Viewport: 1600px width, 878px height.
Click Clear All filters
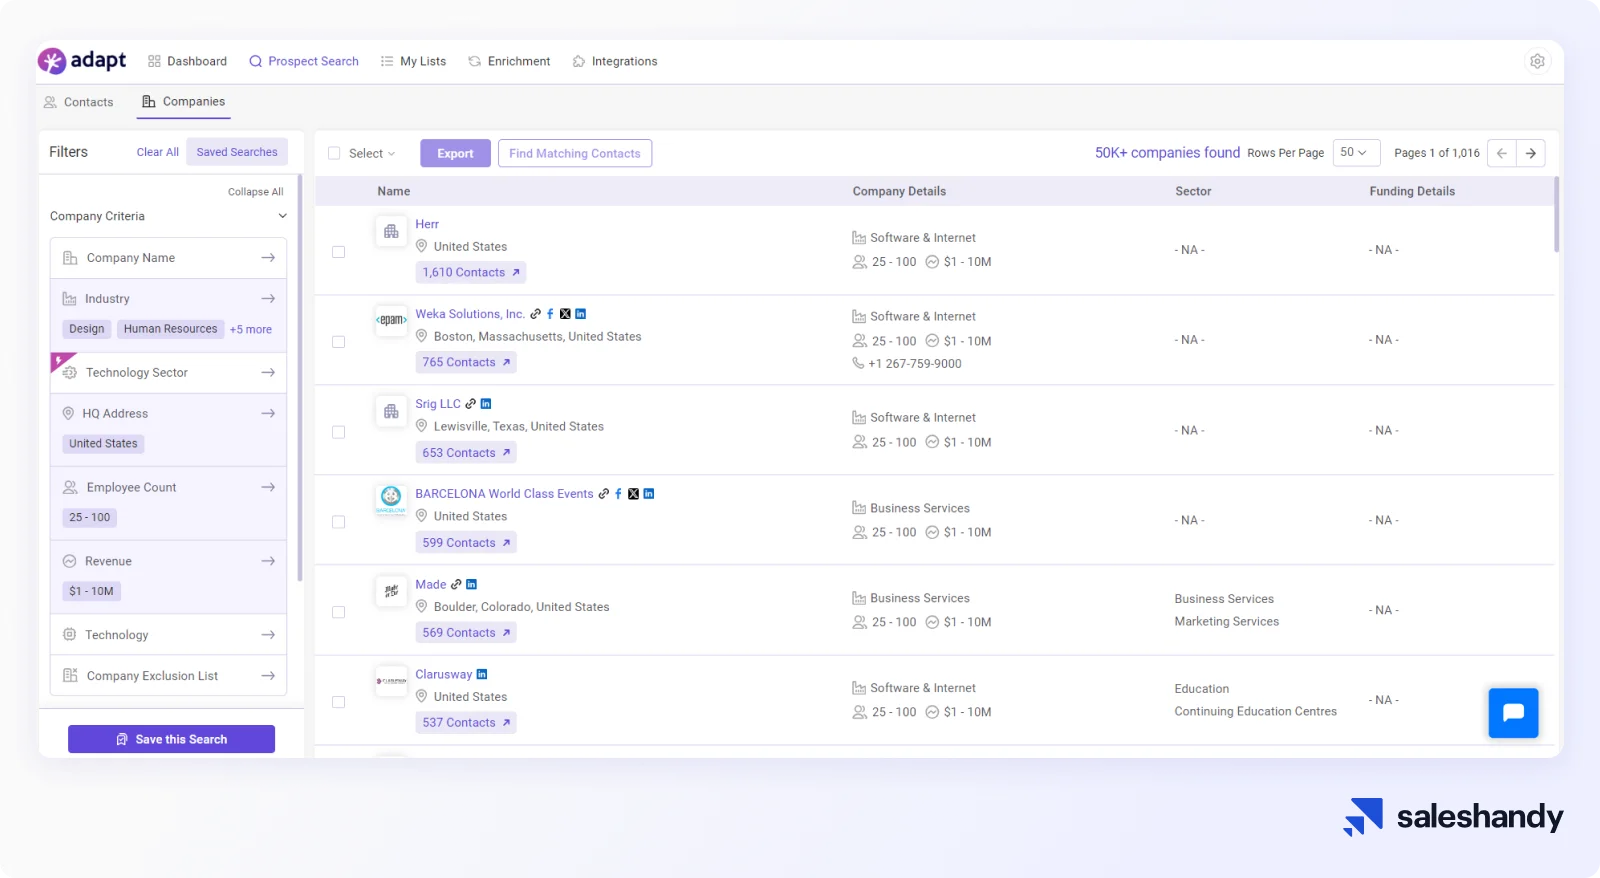(158, 152)
